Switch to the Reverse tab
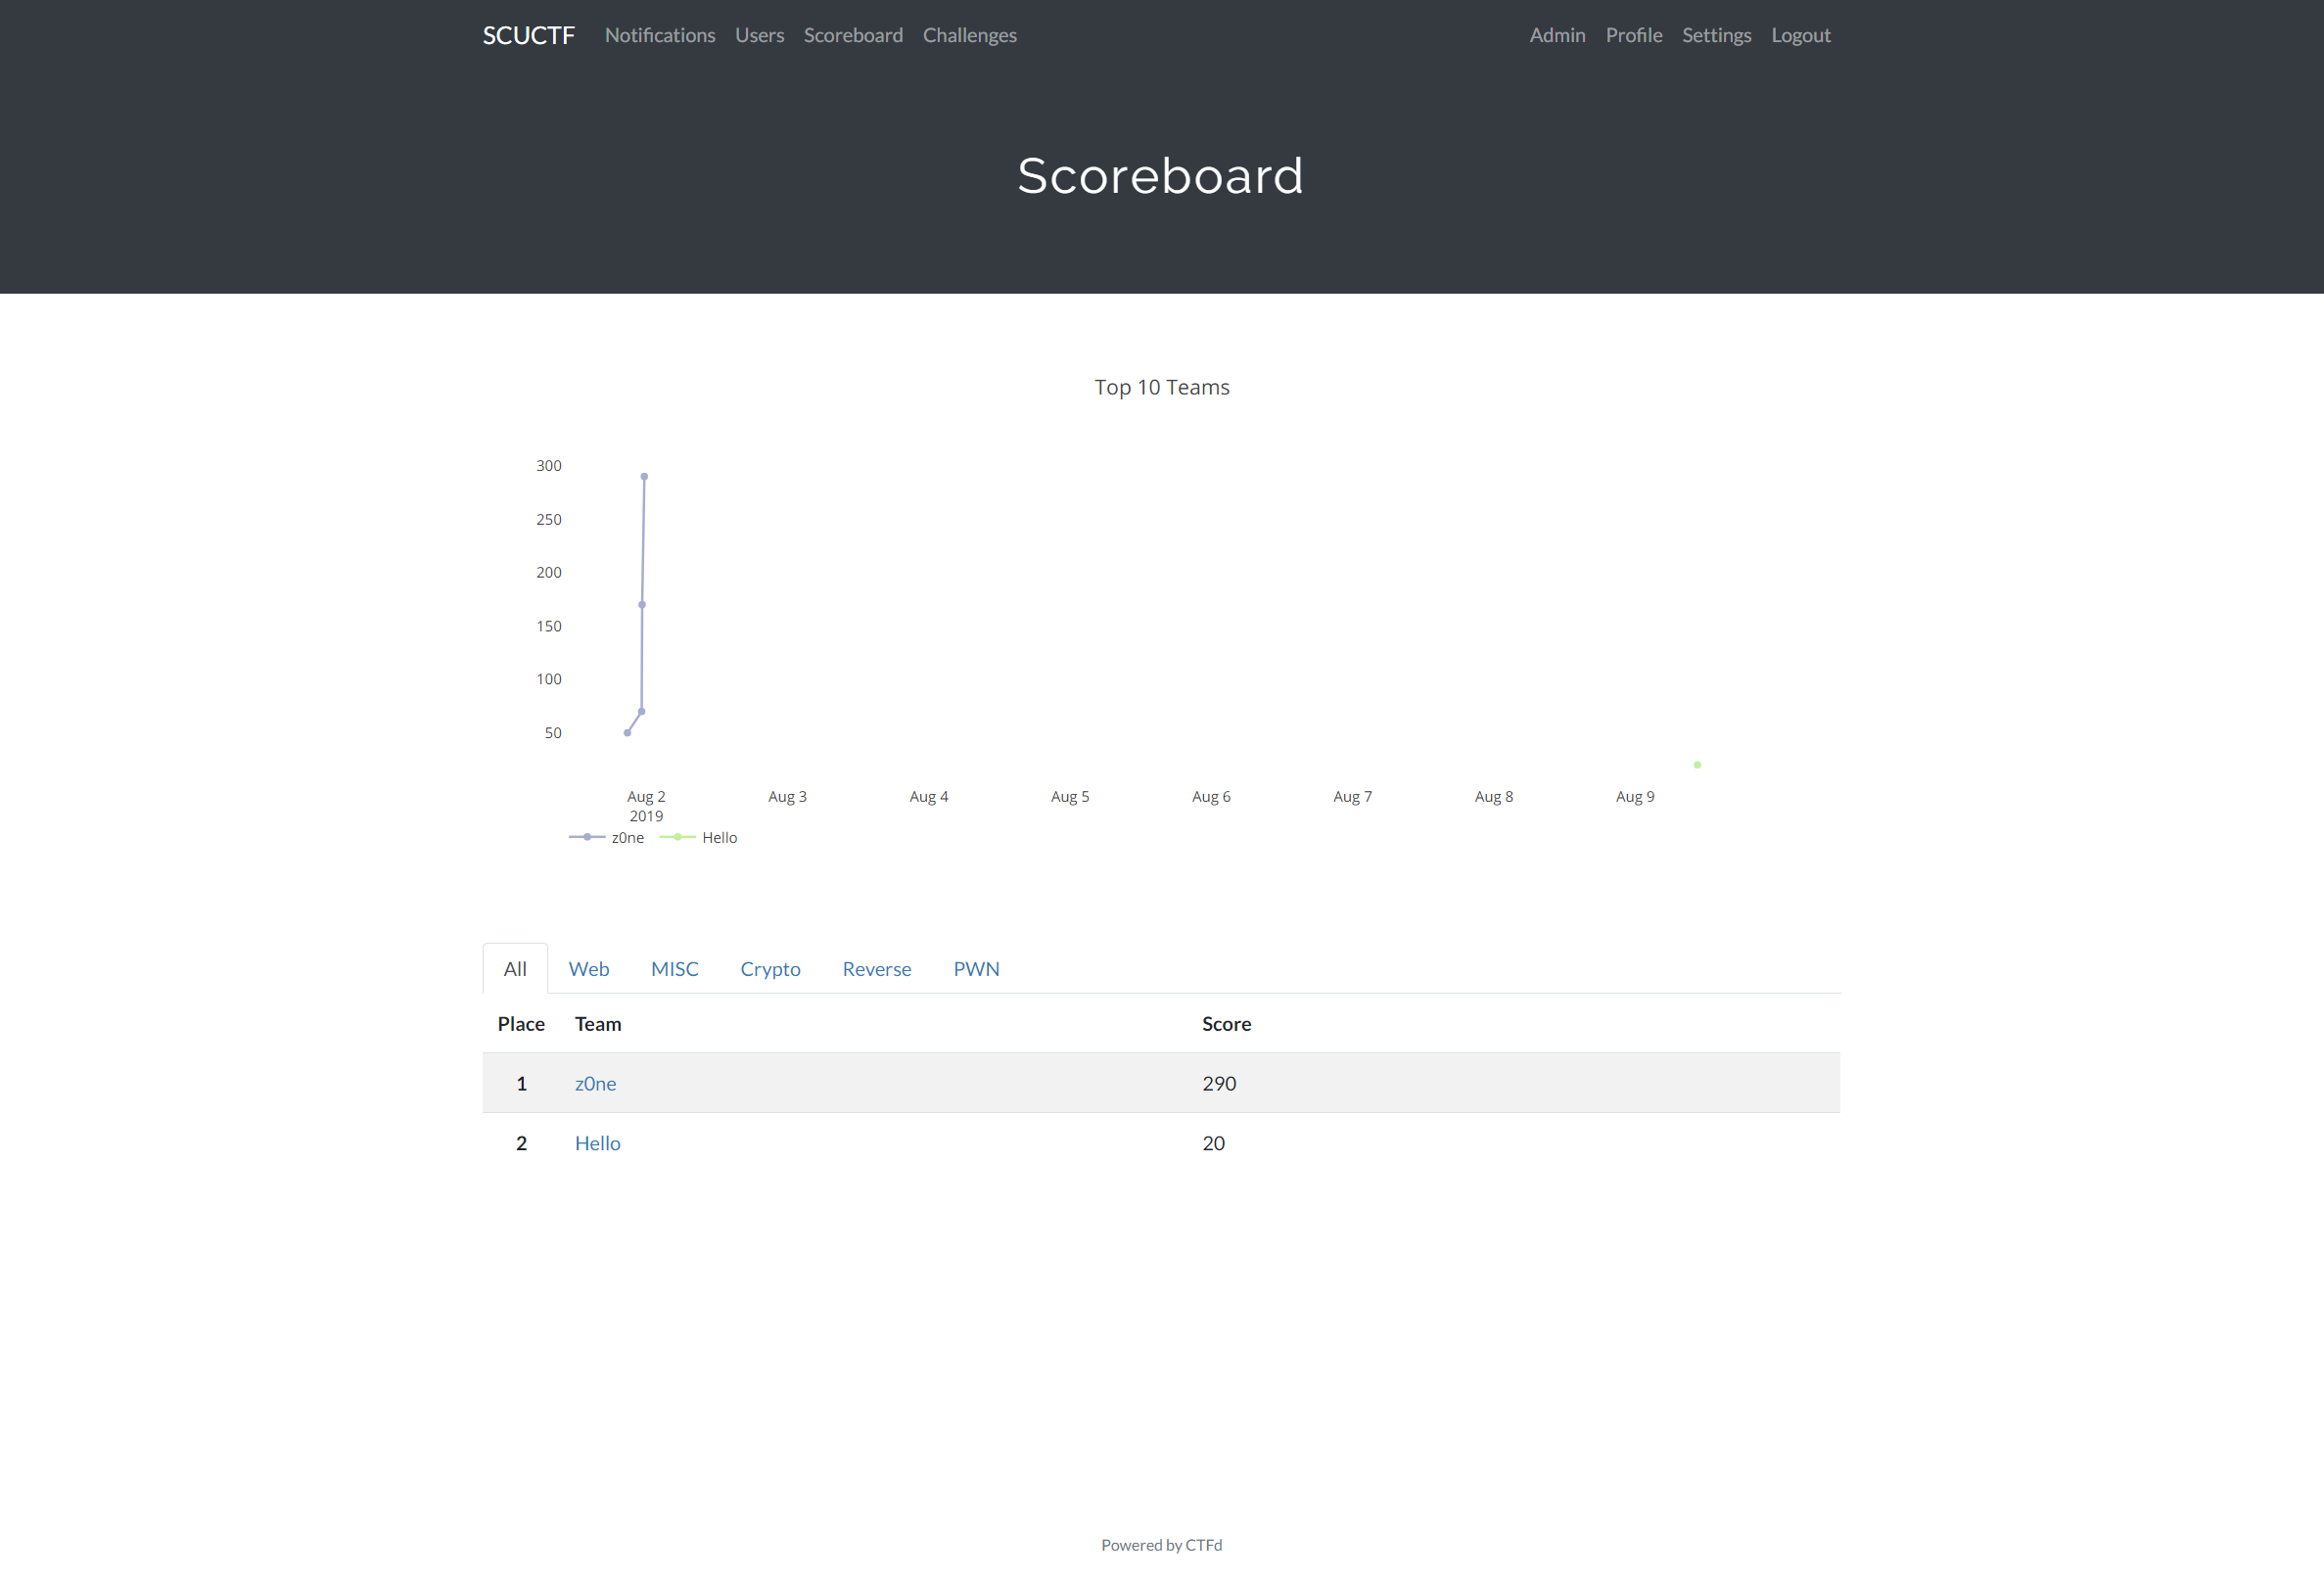Image resolution: width=2324 pixels, height=1581 pixels. (x=876, y=969)
